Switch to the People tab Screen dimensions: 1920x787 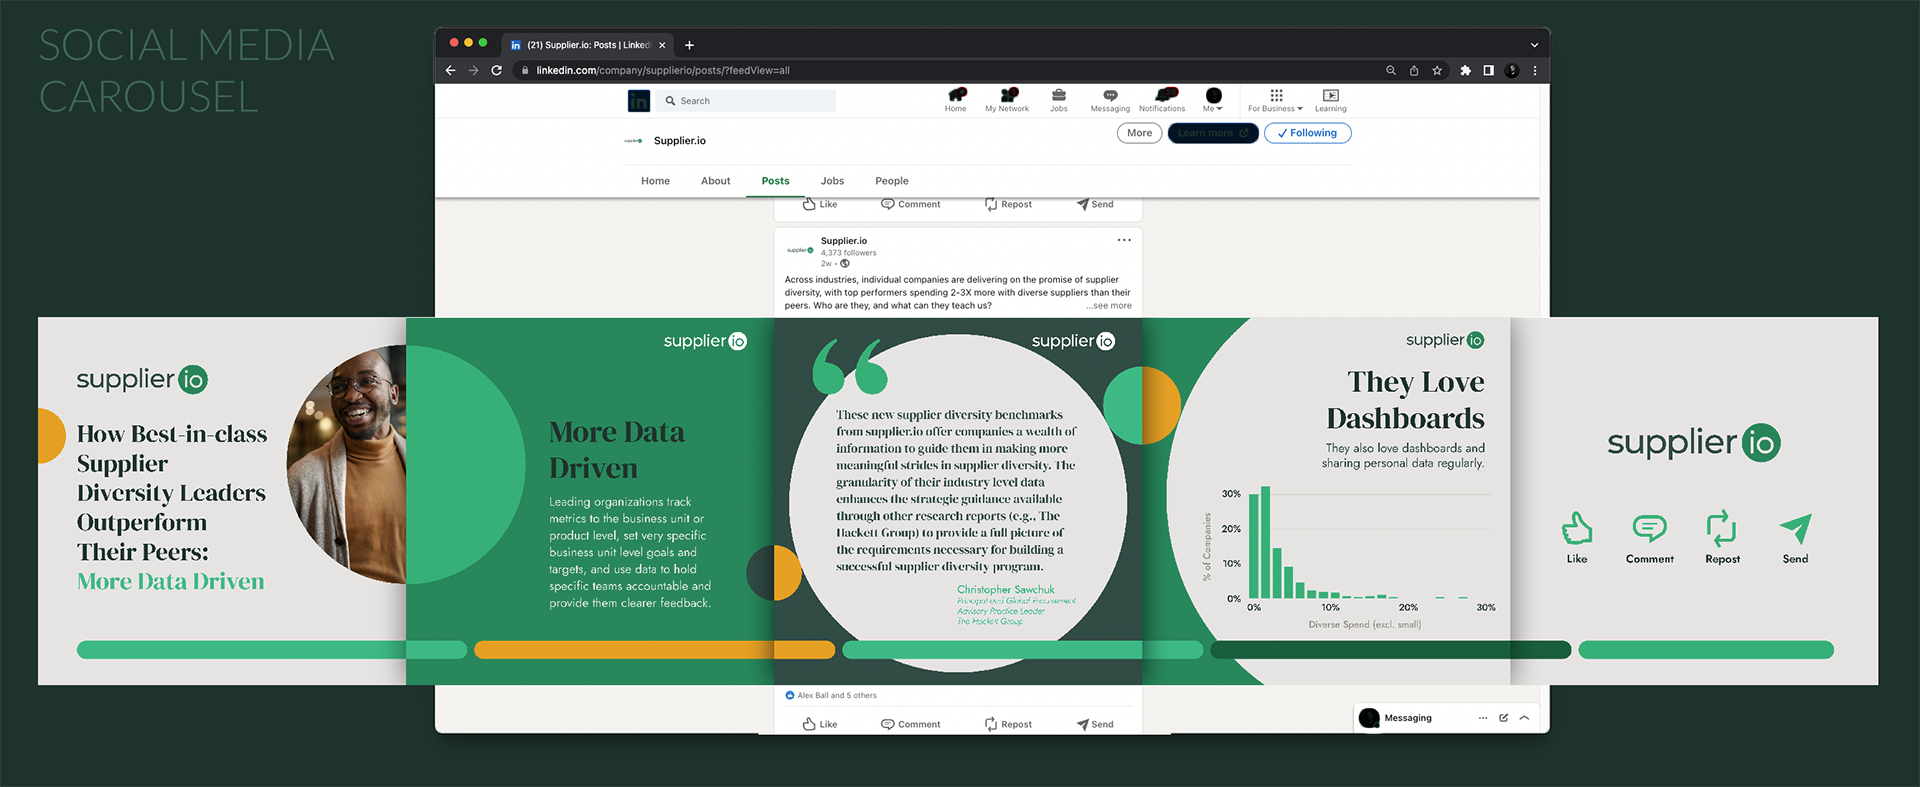point(892,181)
